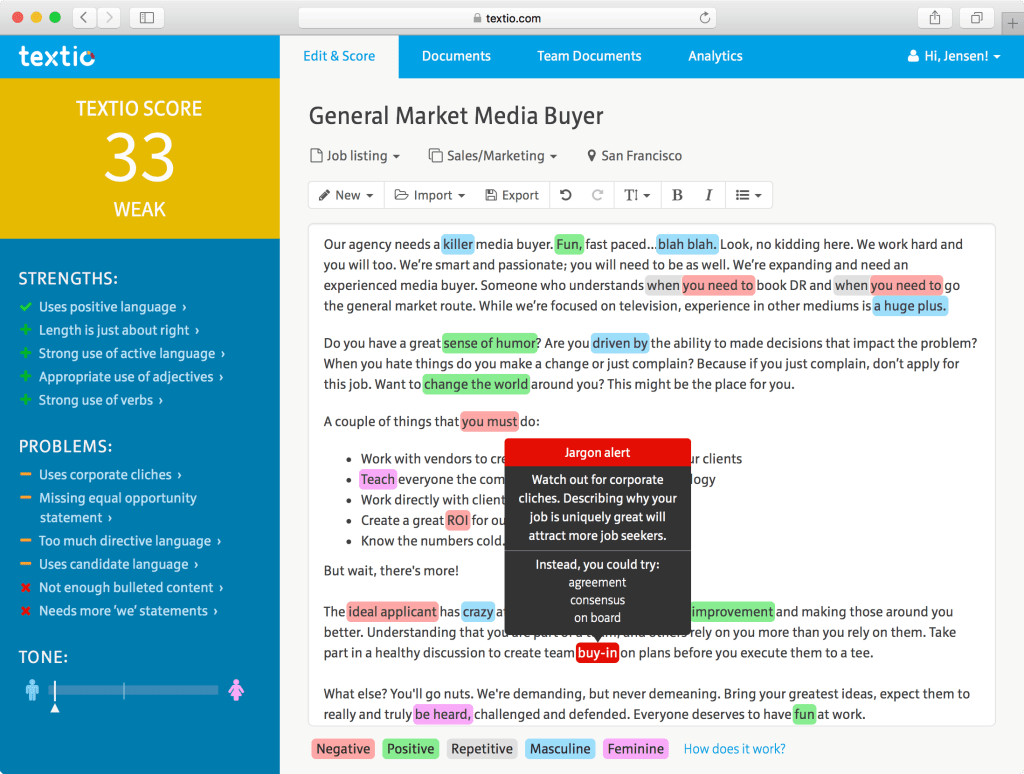1024x774 pixels.
Task: Toggle the Positive highlight legend
Action: pos(410,749)
